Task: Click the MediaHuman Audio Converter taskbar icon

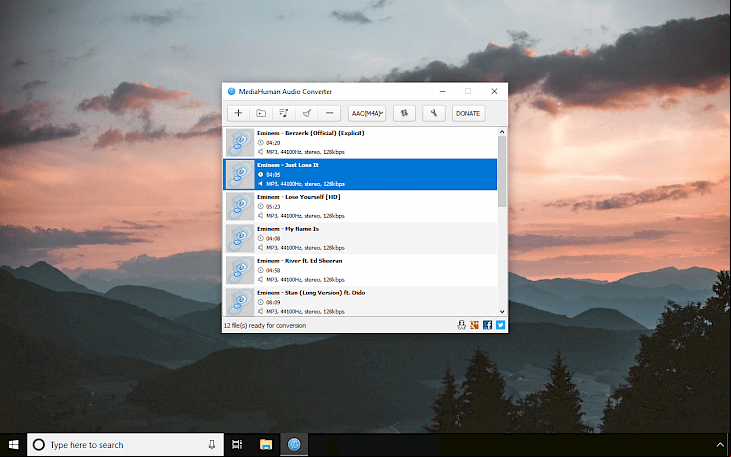Action: tap(294, 445)
